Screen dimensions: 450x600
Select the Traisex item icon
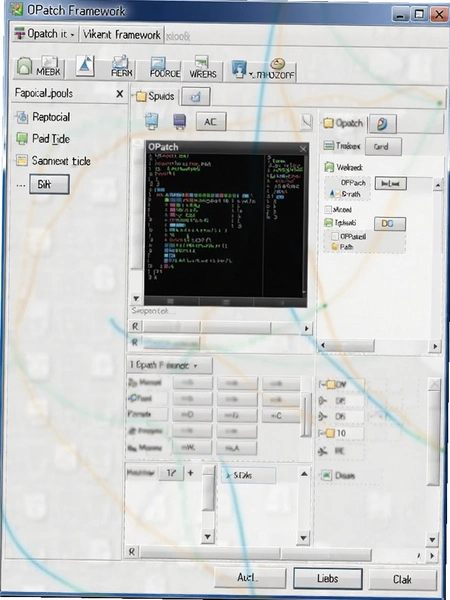tap(329, 146)
